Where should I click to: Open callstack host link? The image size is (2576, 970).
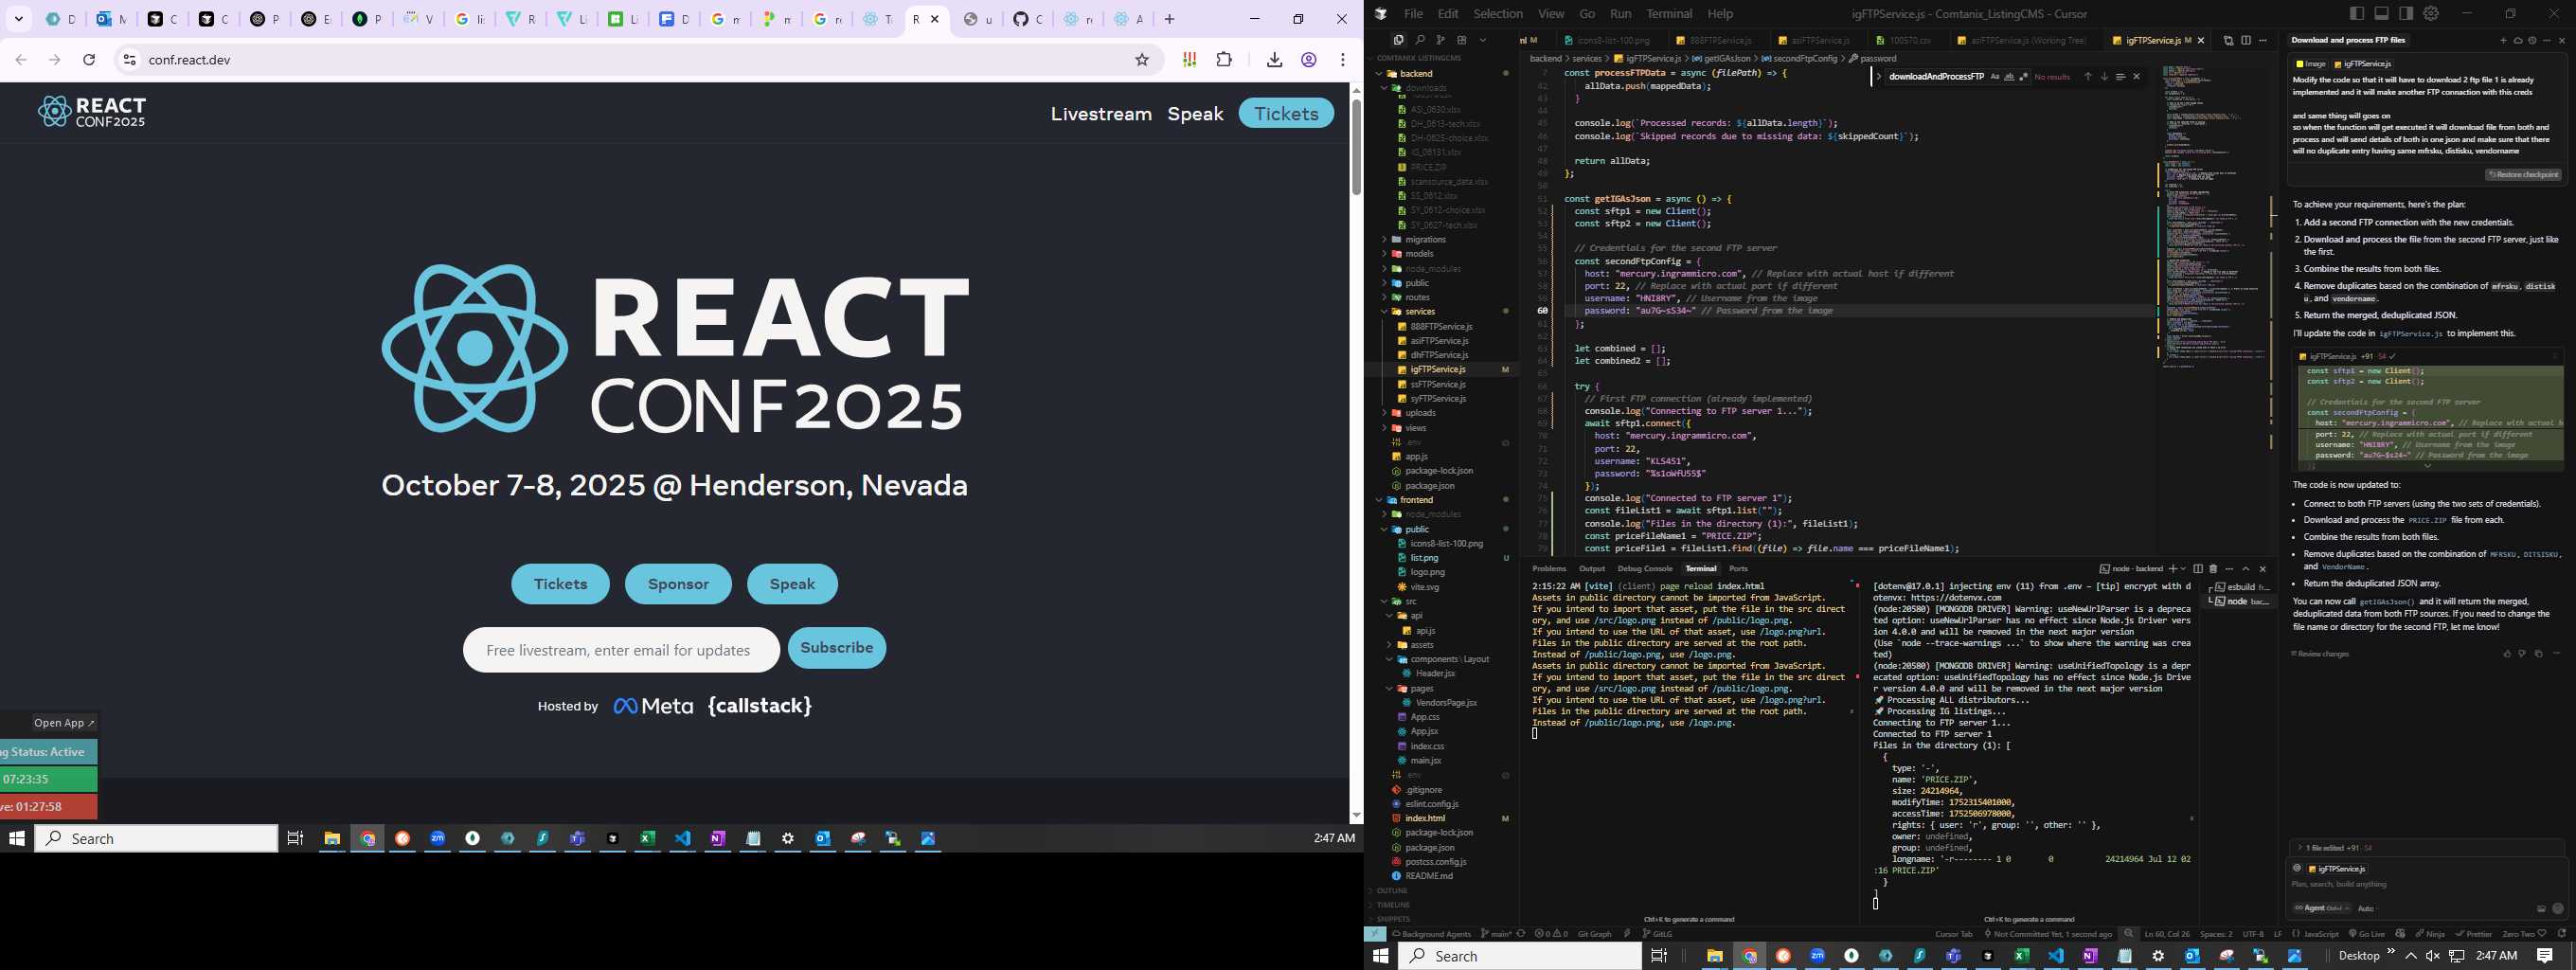pyautogui.click(x=760, y=706)
